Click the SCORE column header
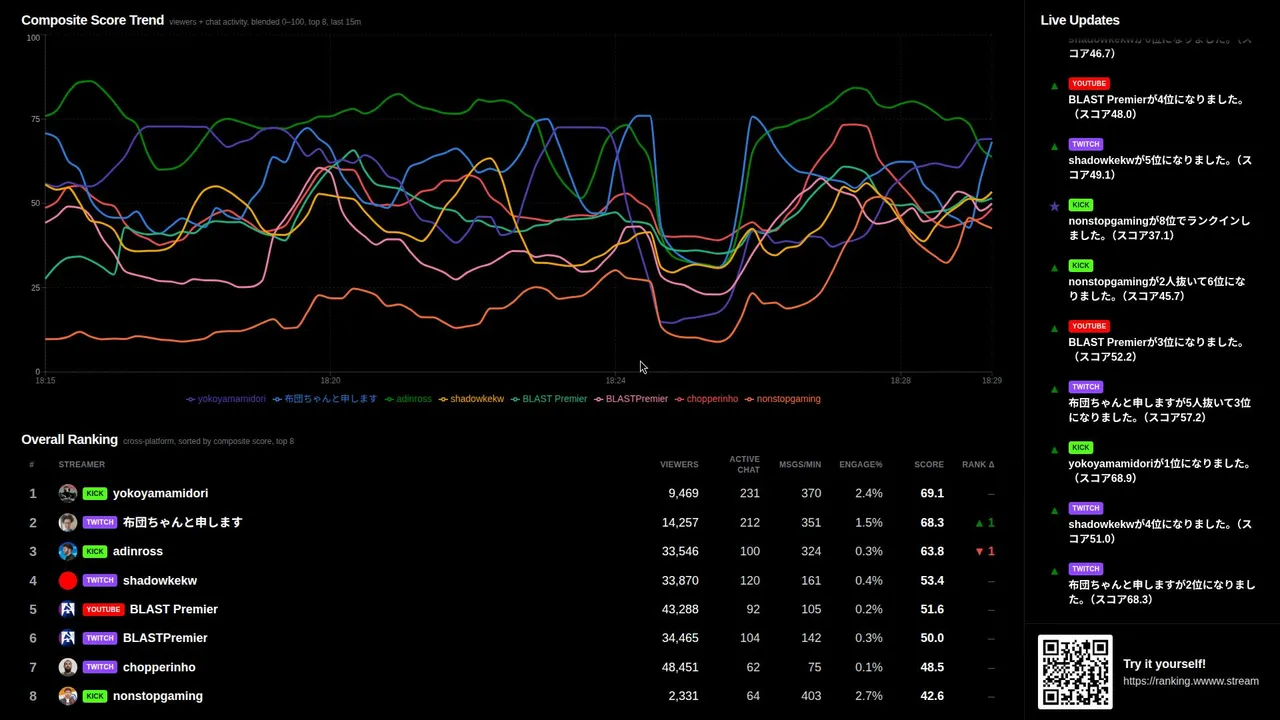The height and width of the screenshot is (720, 1280). coord(929,464)
